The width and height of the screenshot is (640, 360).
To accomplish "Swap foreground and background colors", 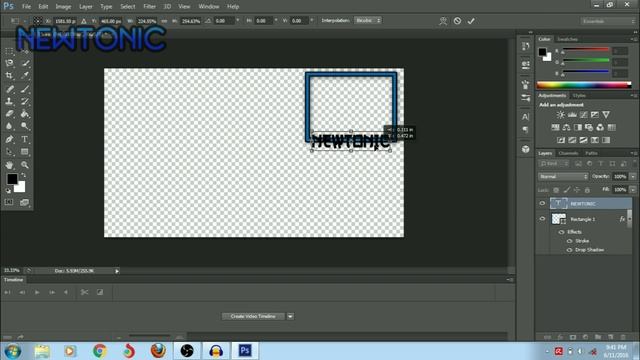I will 23,175.
